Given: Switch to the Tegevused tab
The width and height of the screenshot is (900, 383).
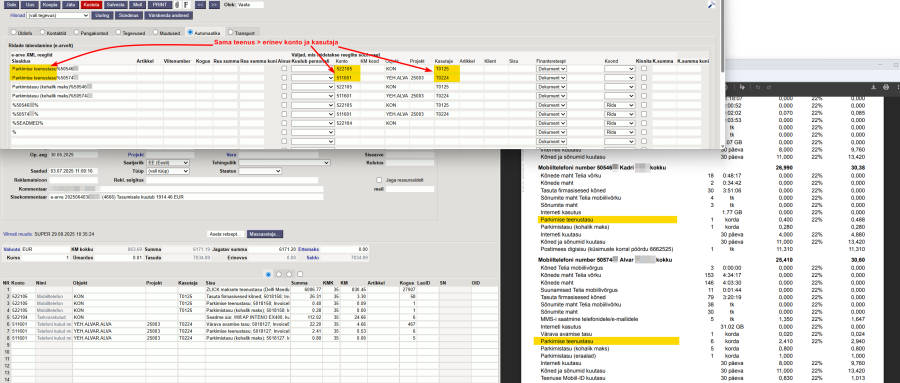Looking at the screenshot, I should (x=130, y=32).
